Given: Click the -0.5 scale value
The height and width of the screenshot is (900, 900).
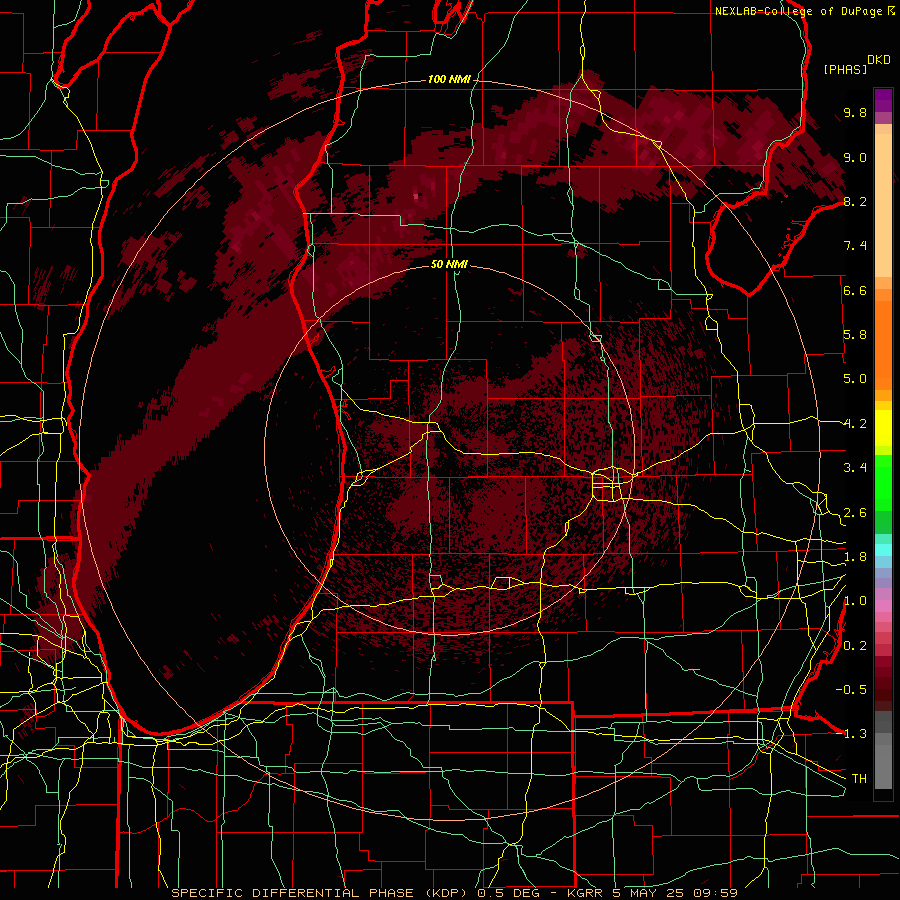Looking at the screenshot, I should tap(851, 690).
